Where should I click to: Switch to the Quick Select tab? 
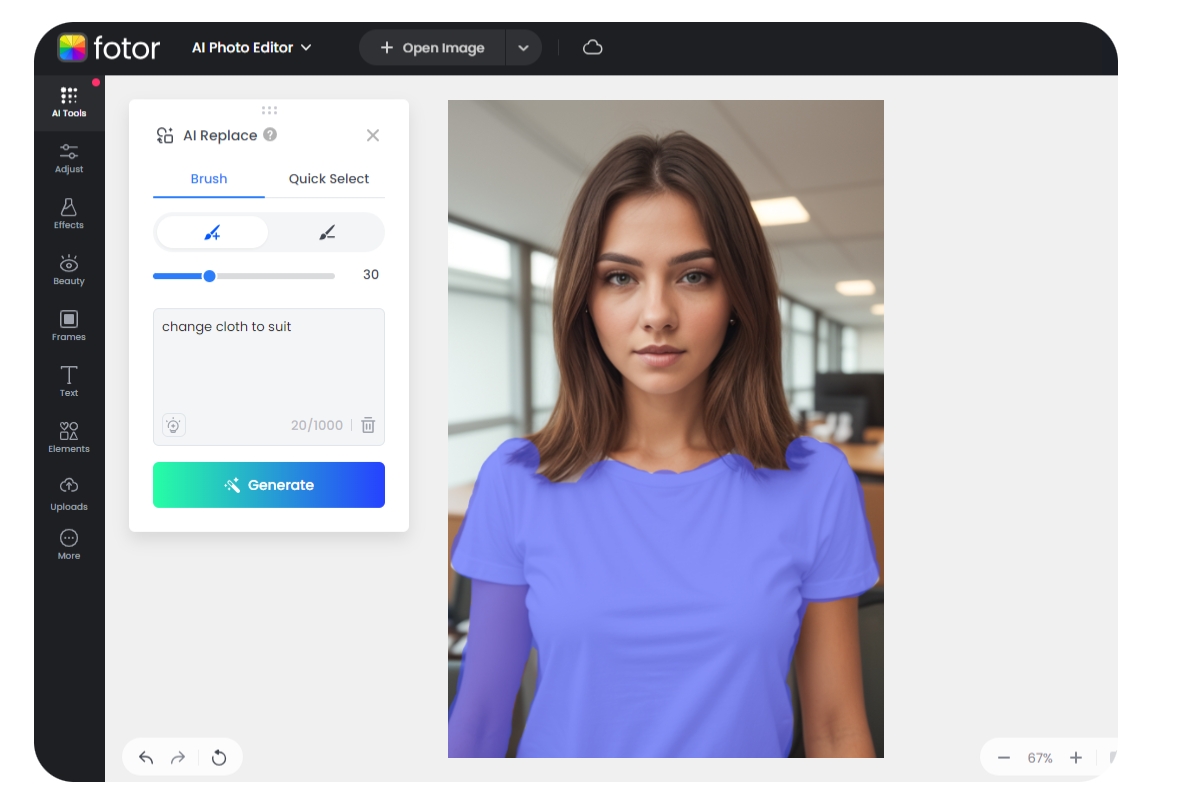(x=329, y=179)
